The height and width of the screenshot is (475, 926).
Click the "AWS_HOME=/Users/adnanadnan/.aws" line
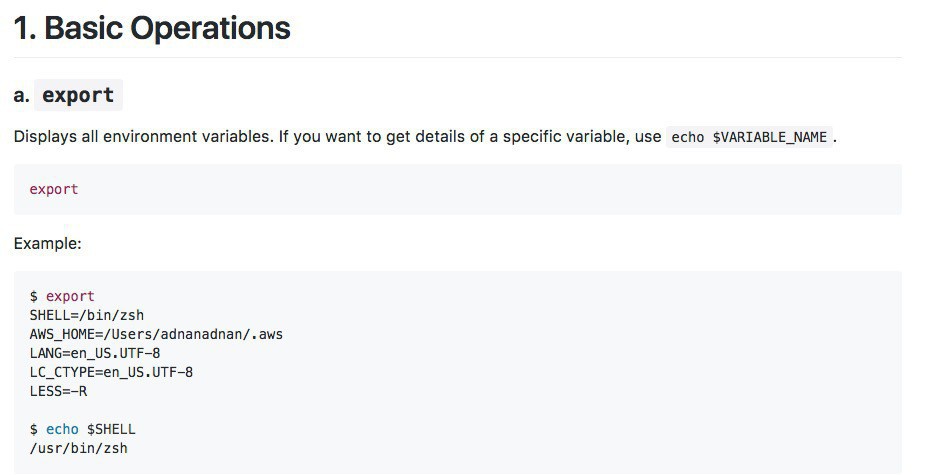point(156,334)
